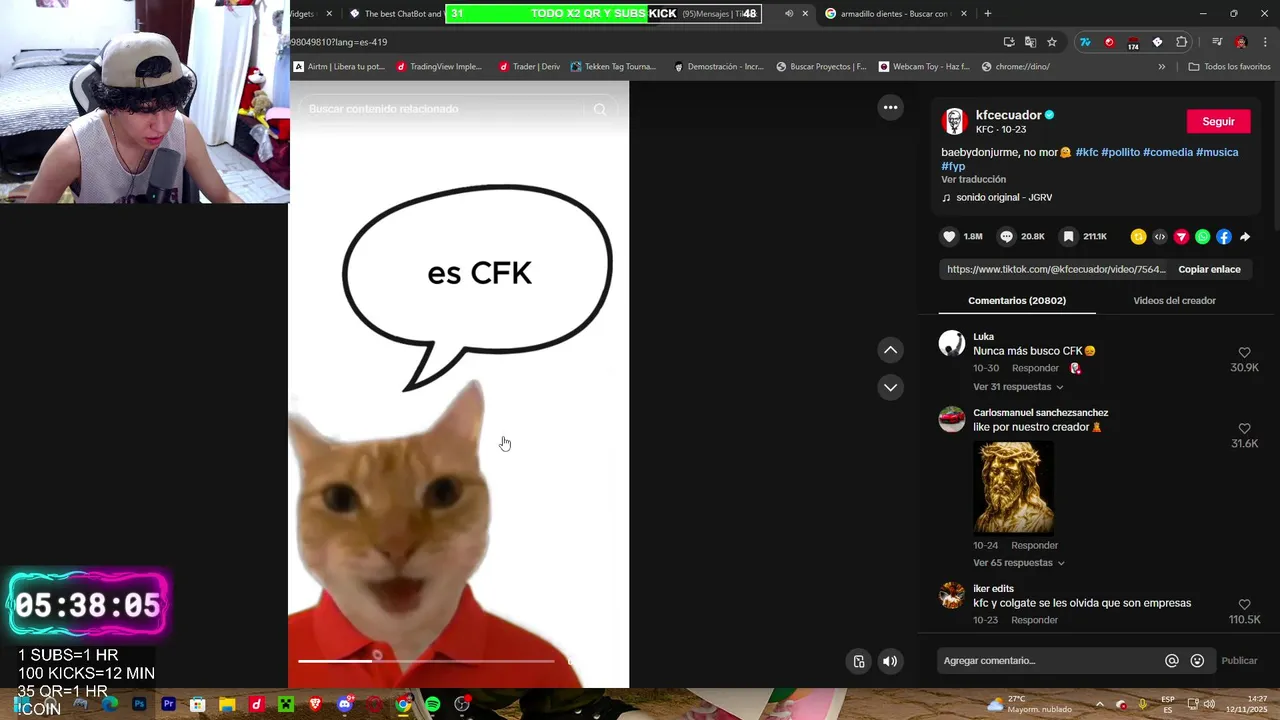The width and height of the screenshot is (1280, 720).
Task: Copy the video link with Copiar enlace
Action: tap(1209, 269)
